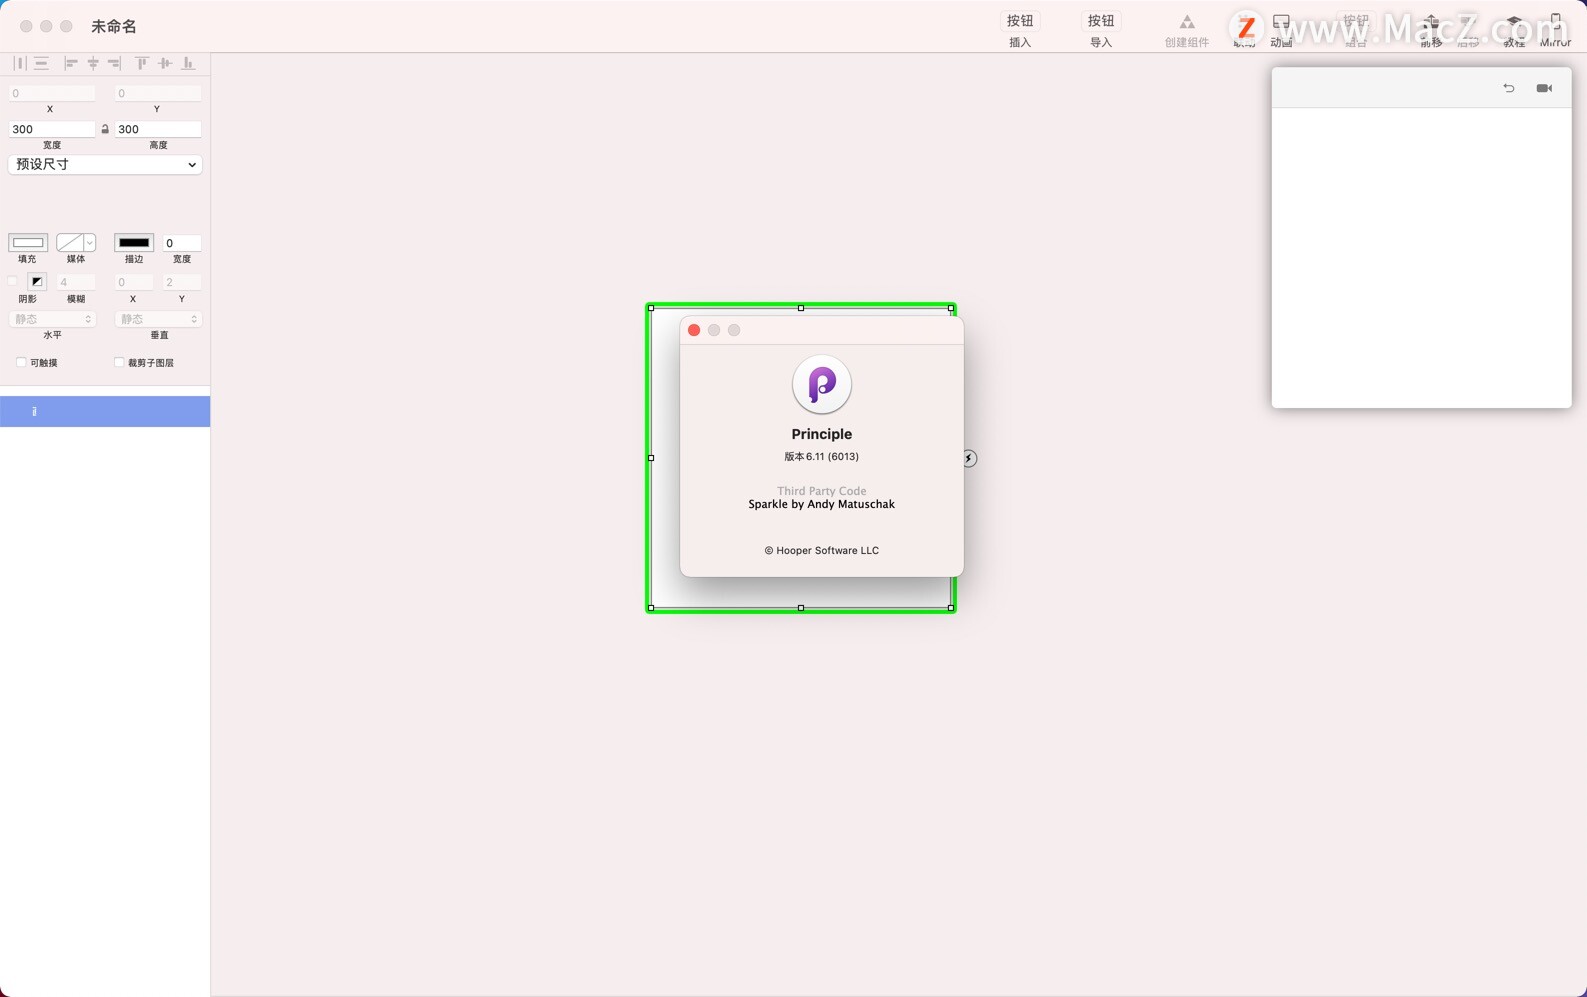Viewport: 1587px width, 997px height.
Task: Click the shadow Y offset field
Action: point(182,282)
